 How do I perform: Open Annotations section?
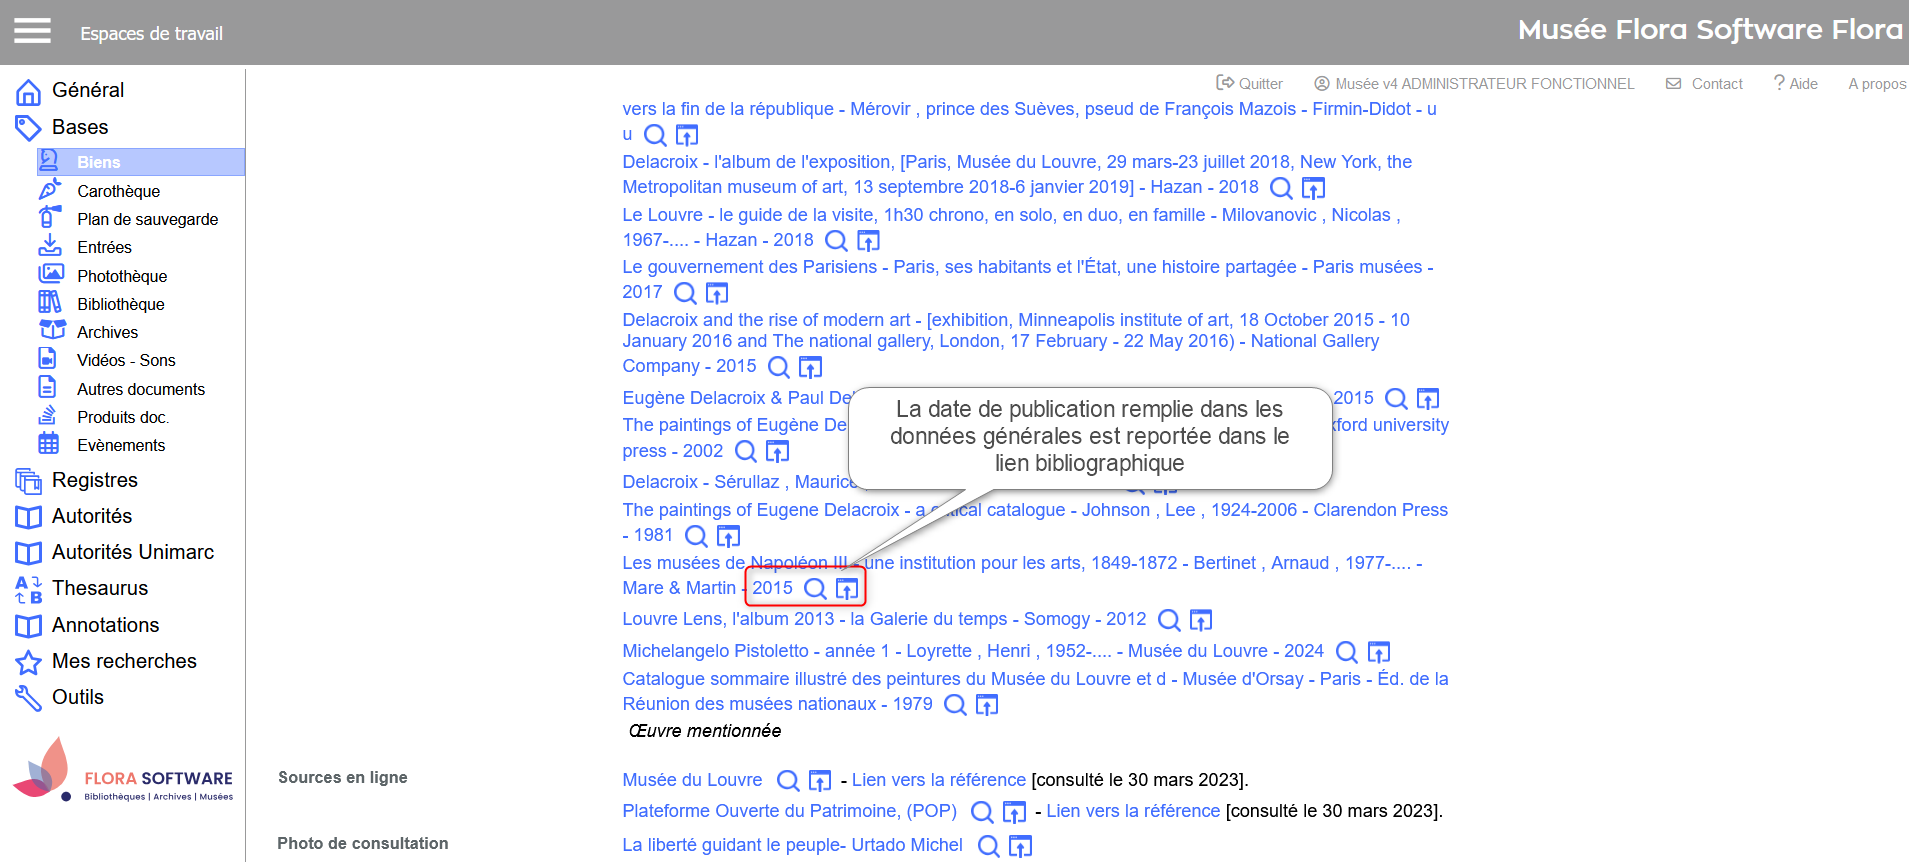(105, 625)
